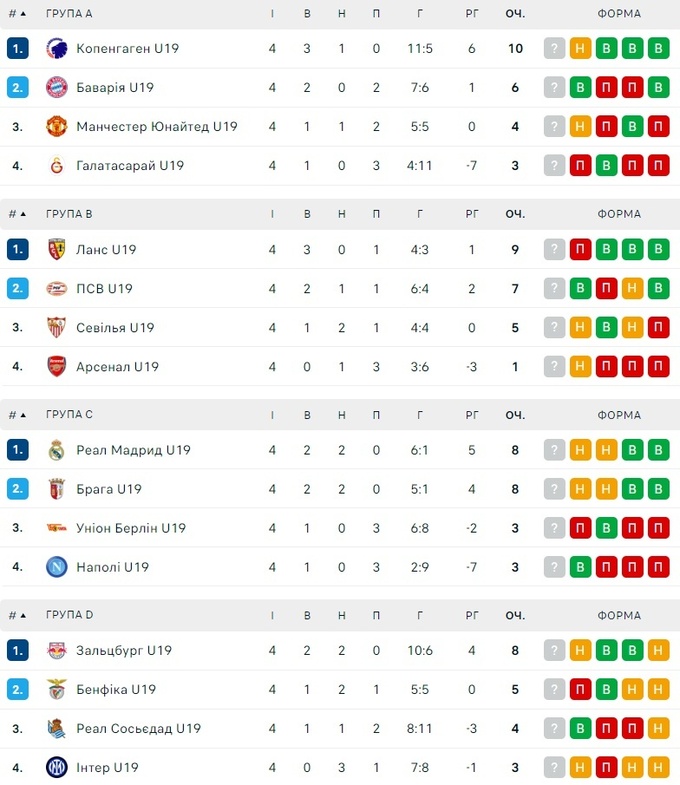Screen dimensions: 680x785
Task: Click the Benfica U19 eagle crest
Action: [56, 689]
